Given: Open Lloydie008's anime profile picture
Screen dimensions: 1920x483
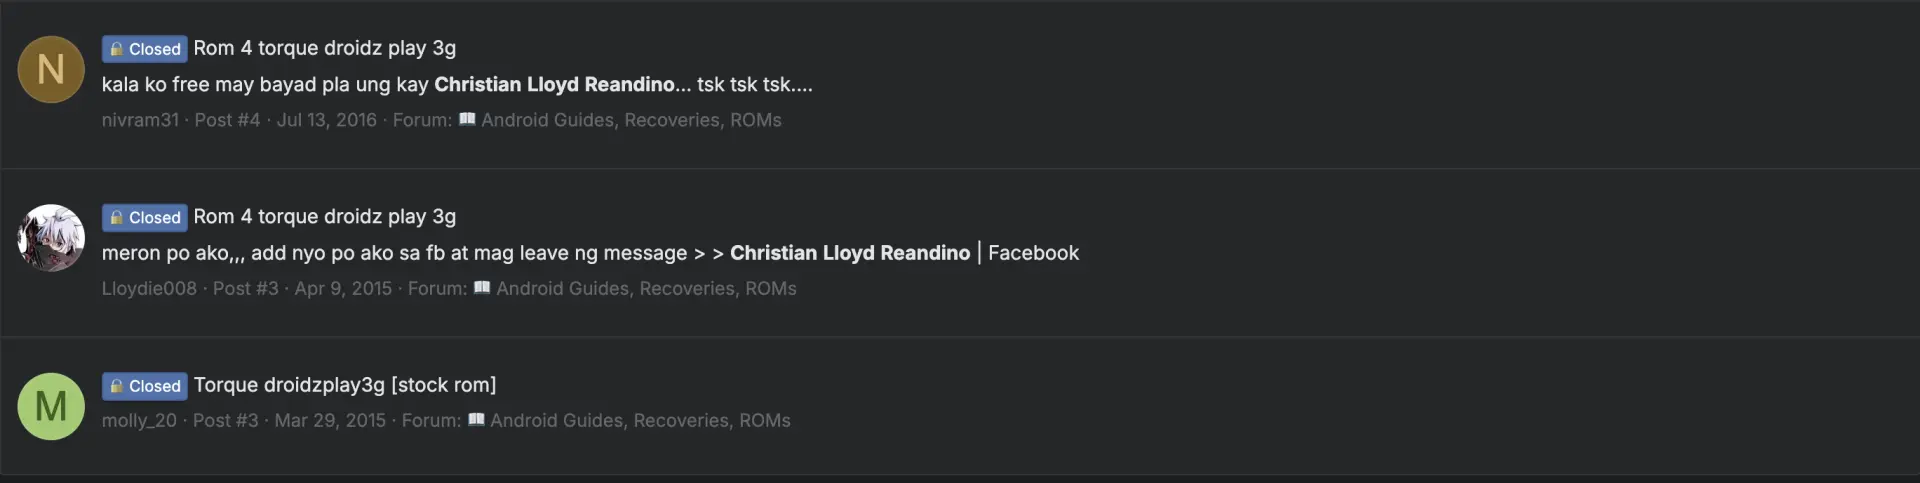Looking at the screenshot, I should tap(51, 238).
